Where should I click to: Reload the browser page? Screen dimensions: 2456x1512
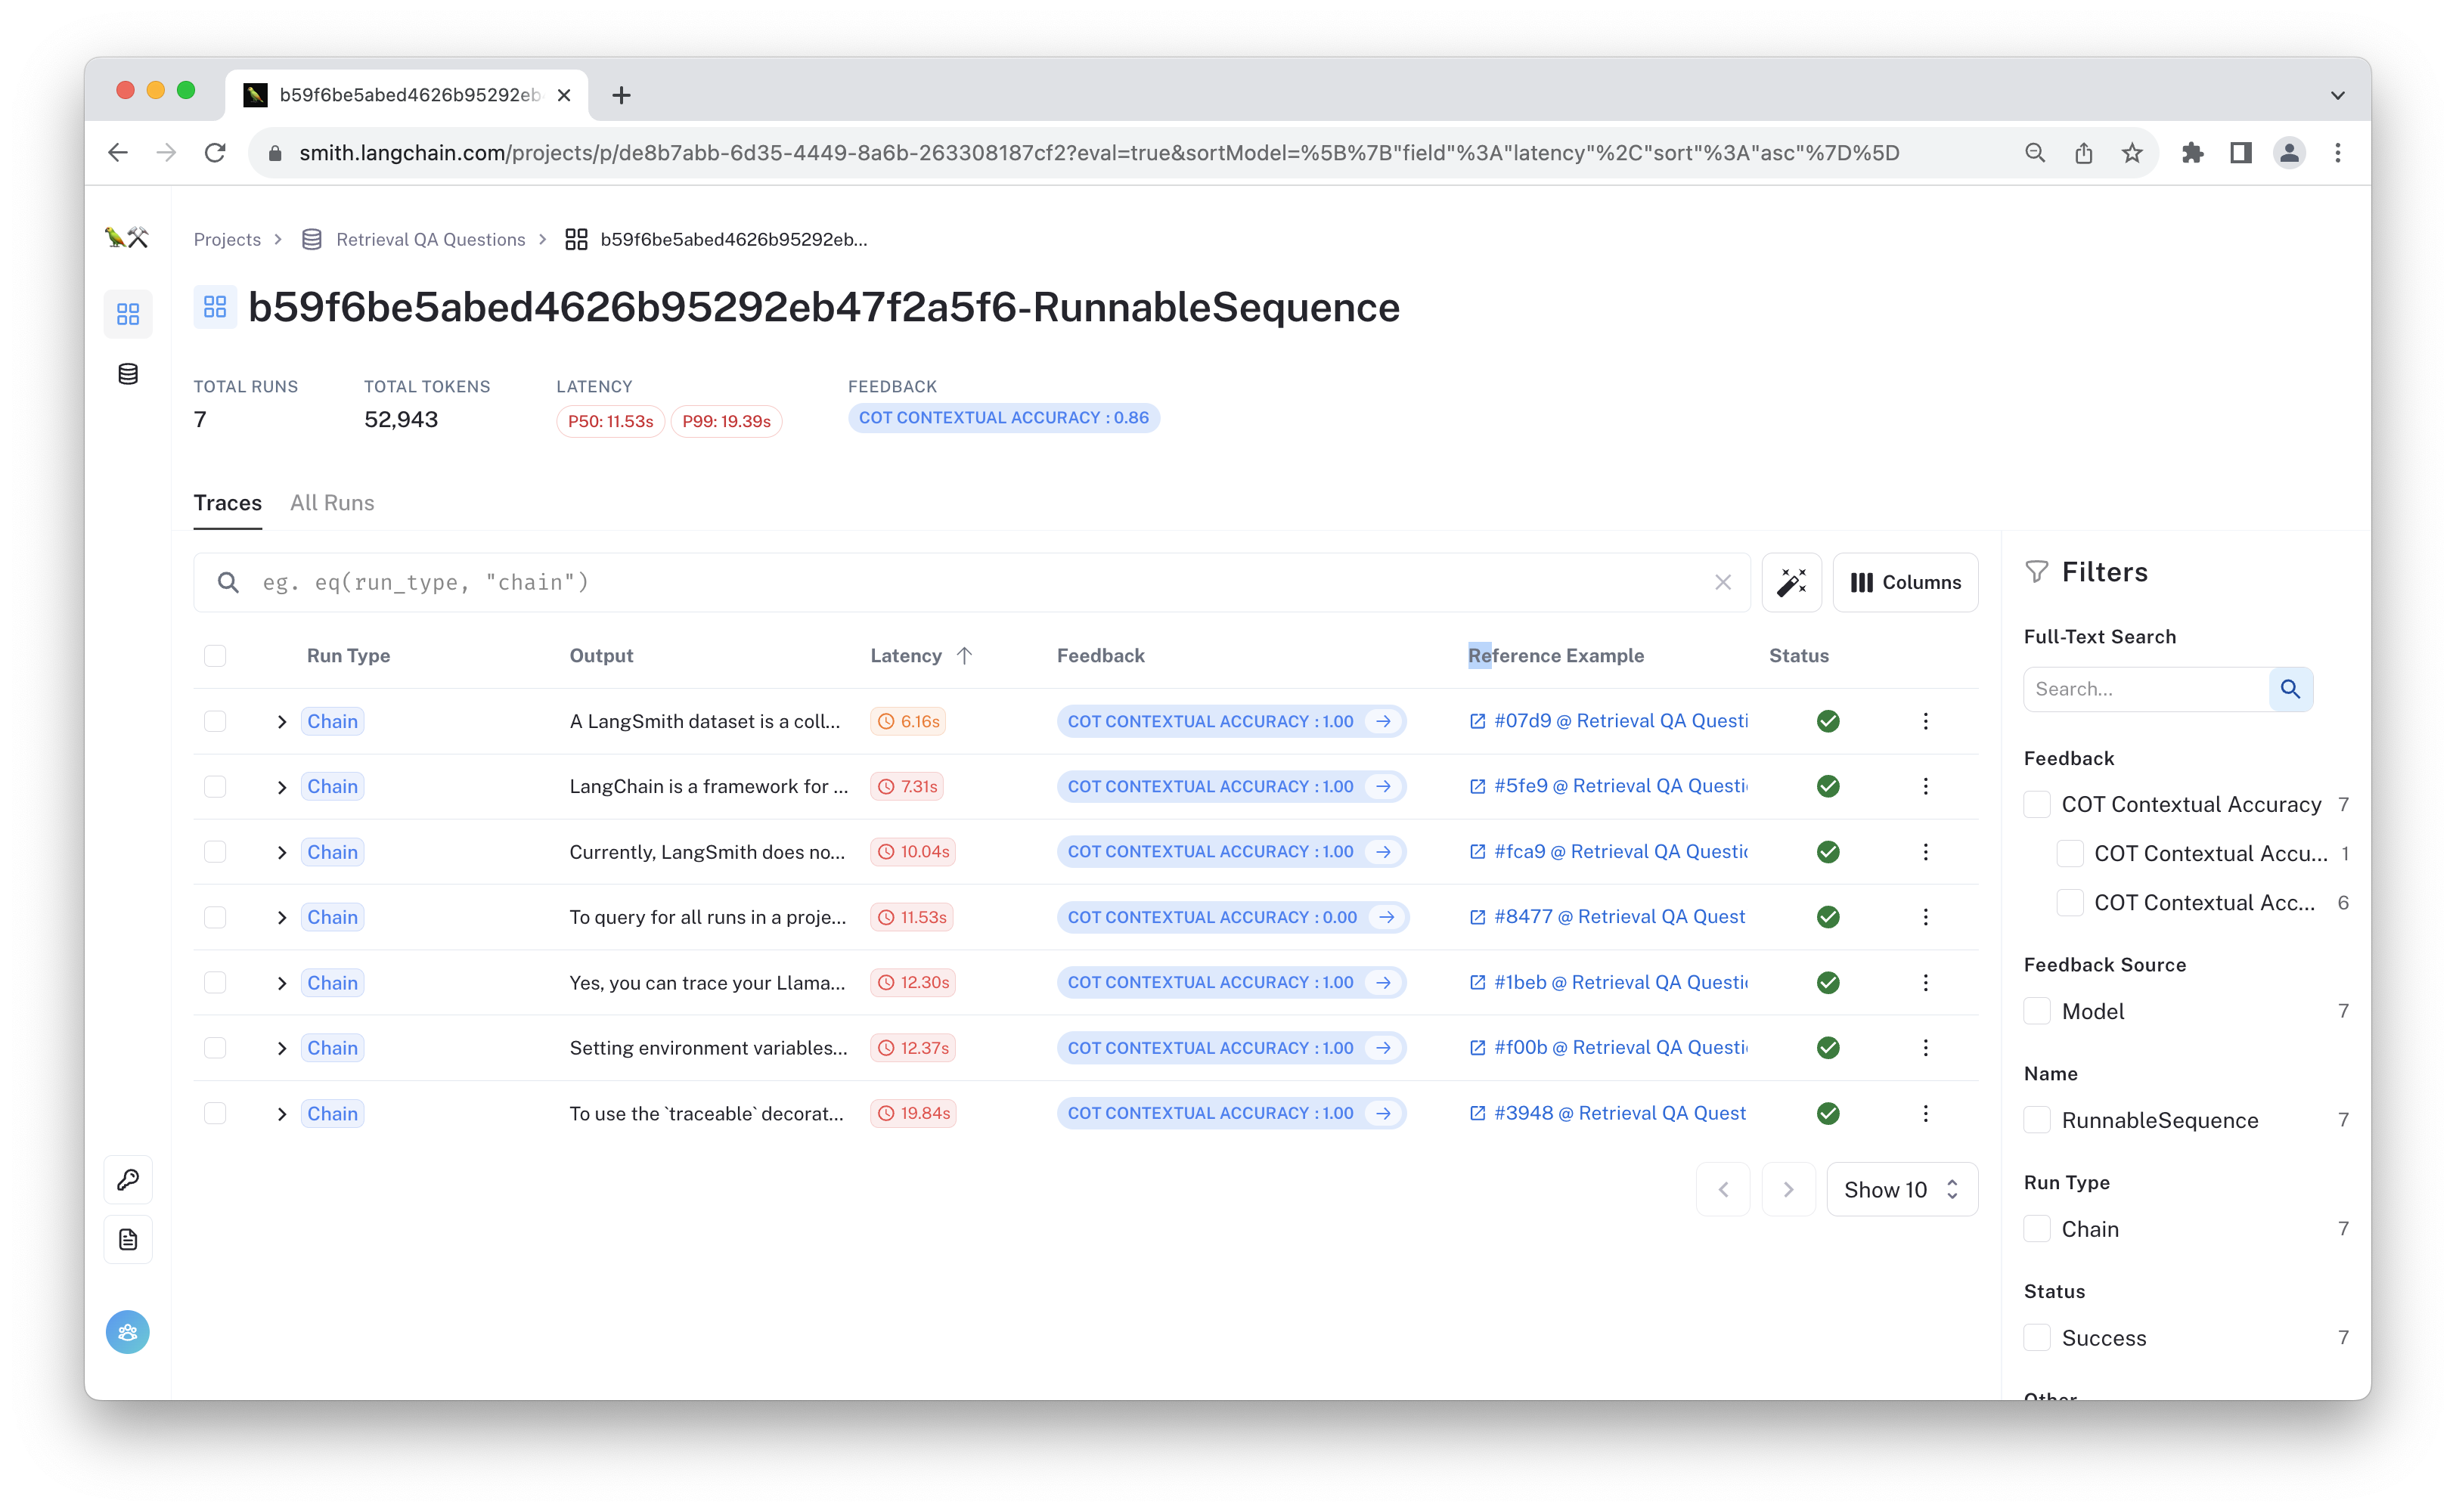(x=215, y=153)
